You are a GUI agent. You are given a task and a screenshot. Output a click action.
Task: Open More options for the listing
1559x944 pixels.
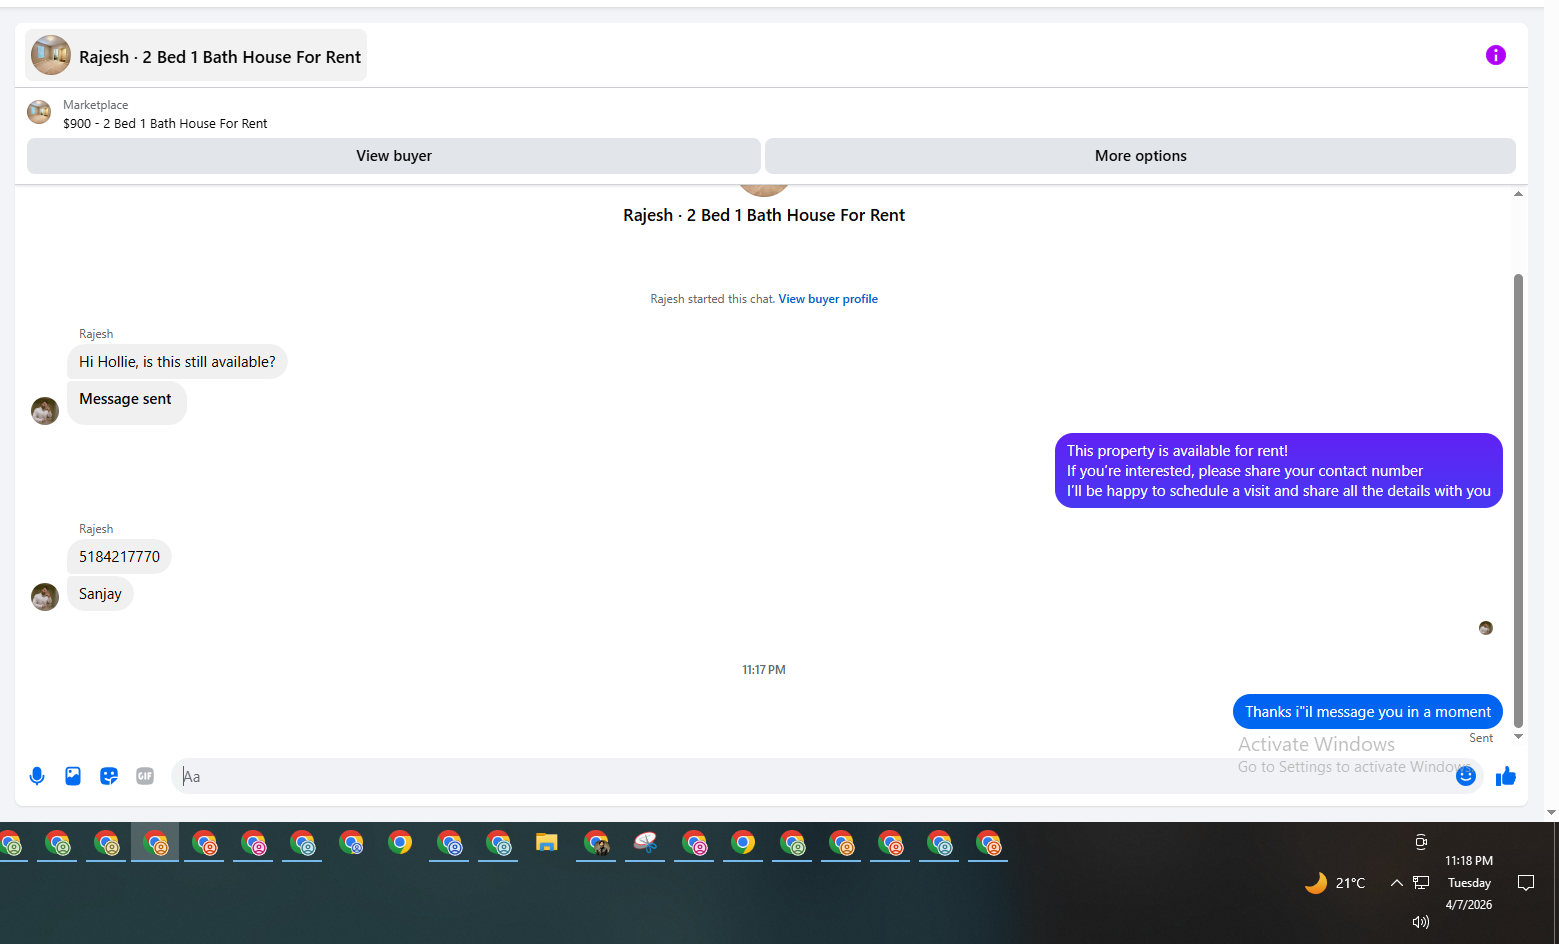click(x=1140, y=156)
